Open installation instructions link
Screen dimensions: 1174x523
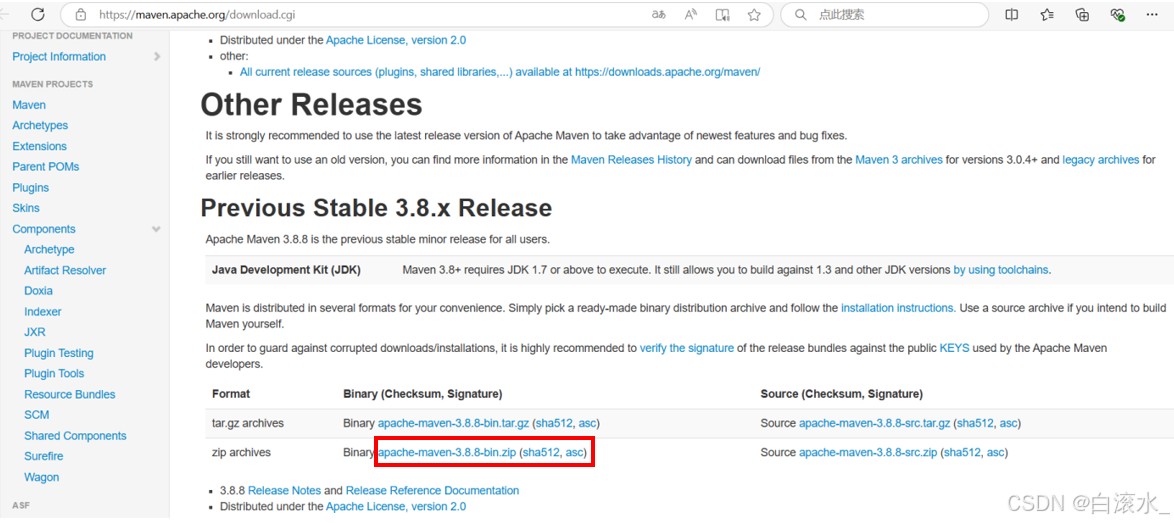(x=898, y=308)
